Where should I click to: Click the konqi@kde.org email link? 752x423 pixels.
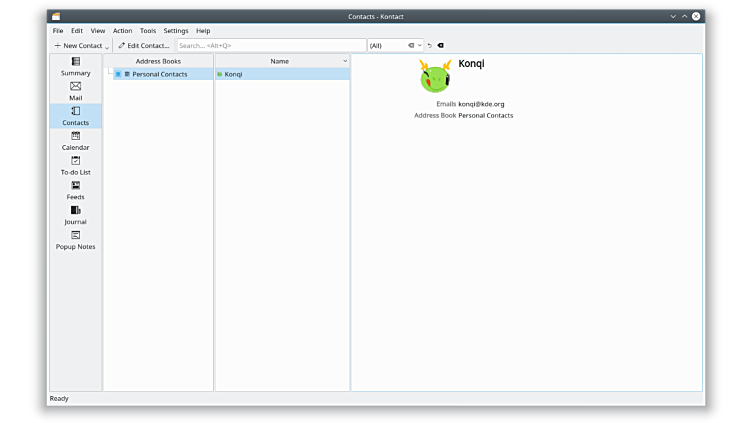[481, 104]
